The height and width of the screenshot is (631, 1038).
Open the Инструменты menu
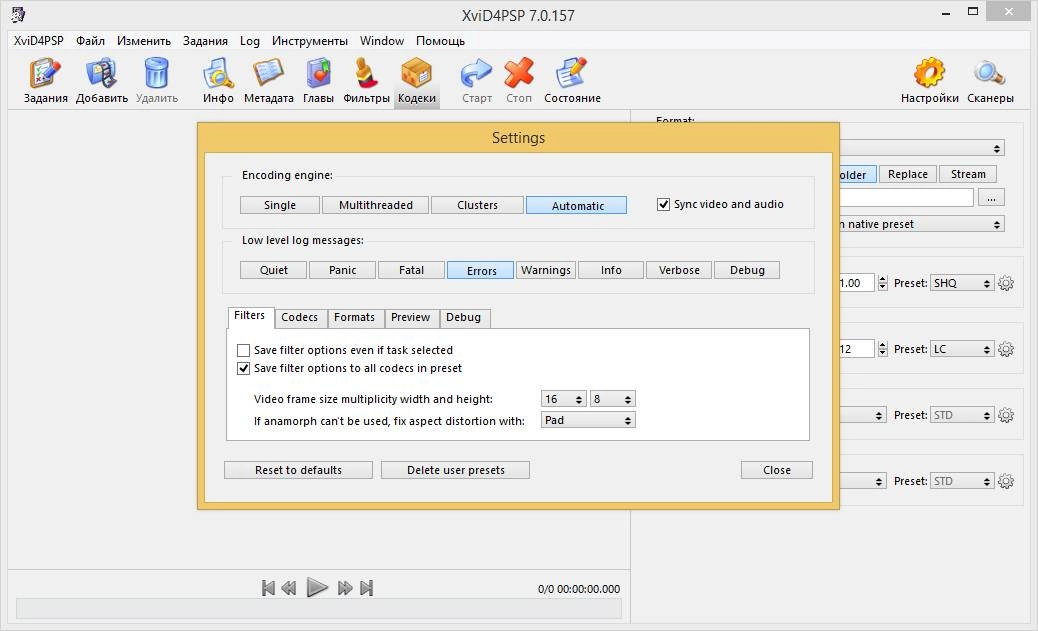[x=310, y=41]
